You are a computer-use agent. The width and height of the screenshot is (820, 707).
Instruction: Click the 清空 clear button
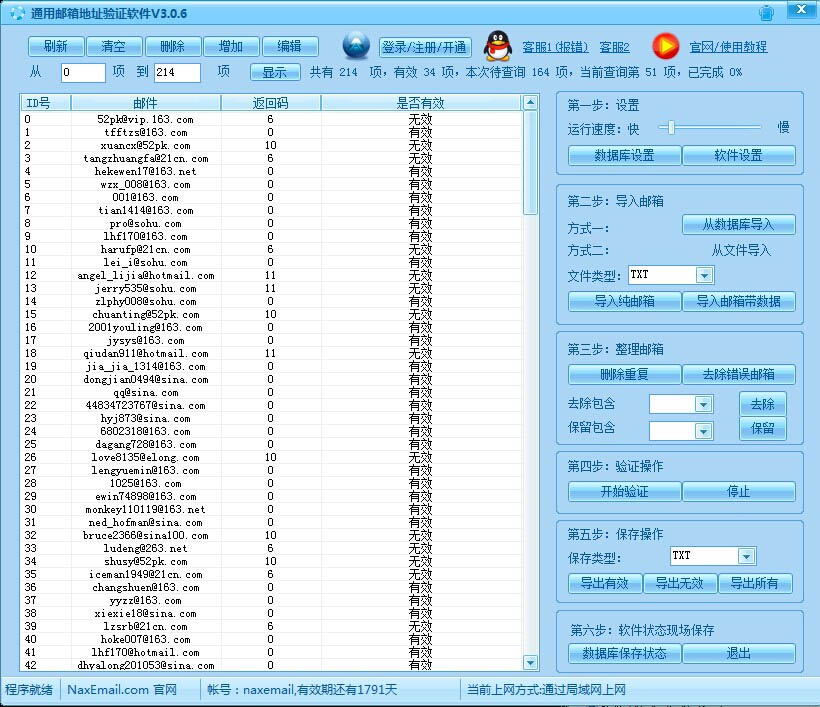tap(113, 47)
